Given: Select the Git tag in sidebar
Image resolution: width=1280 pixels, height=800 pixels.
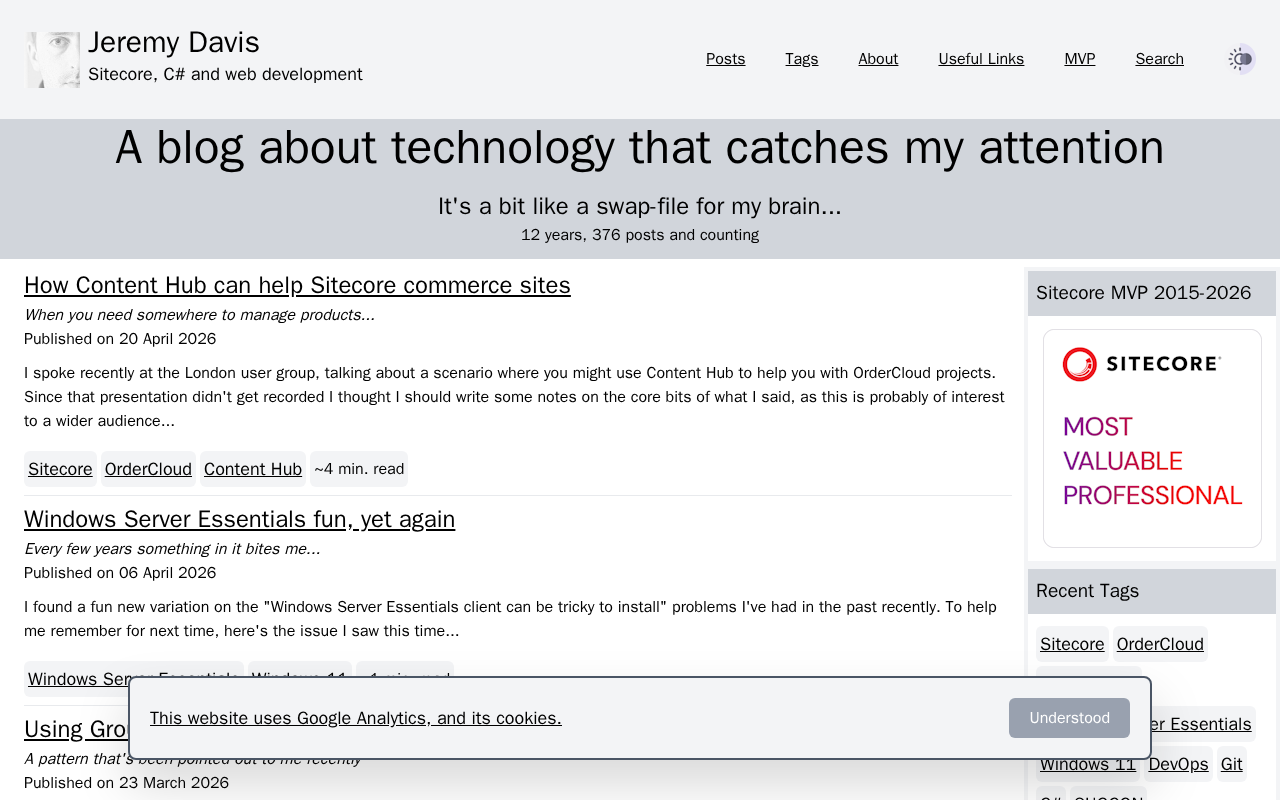Looking at the screenshot, I should [1232, 764].
